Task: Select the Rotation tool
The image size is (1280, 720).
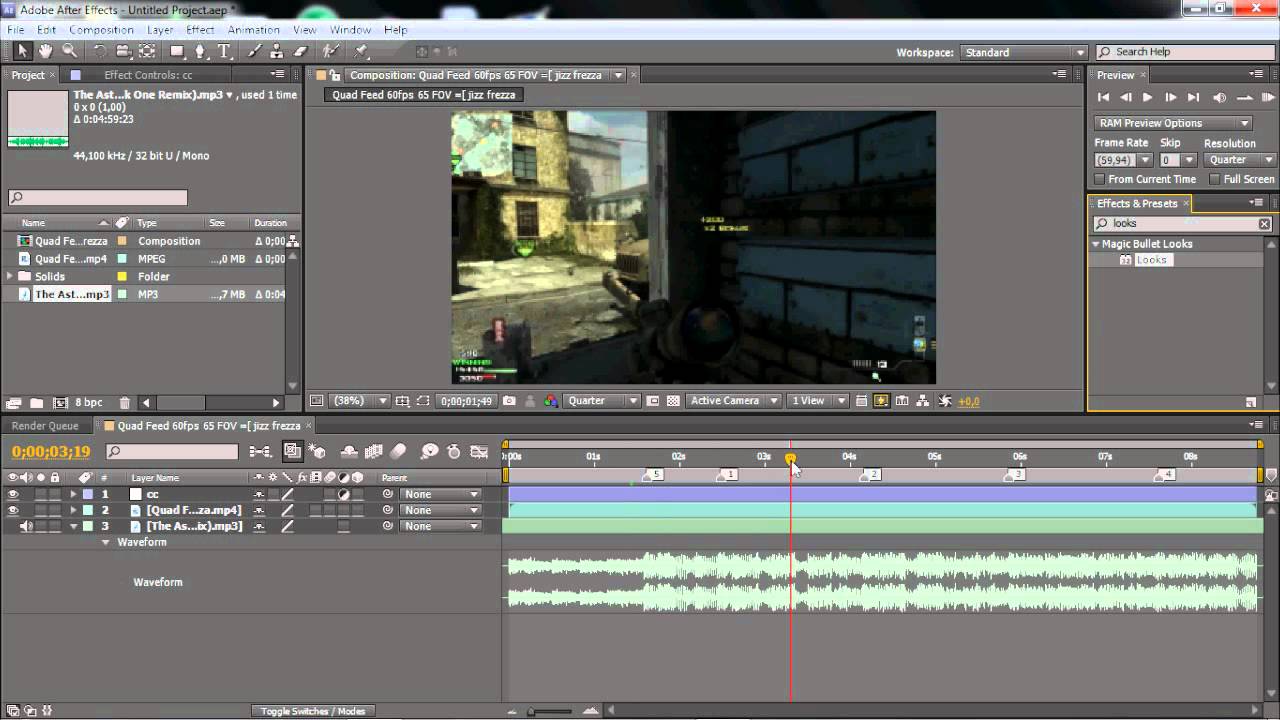Action: [100, 51]
